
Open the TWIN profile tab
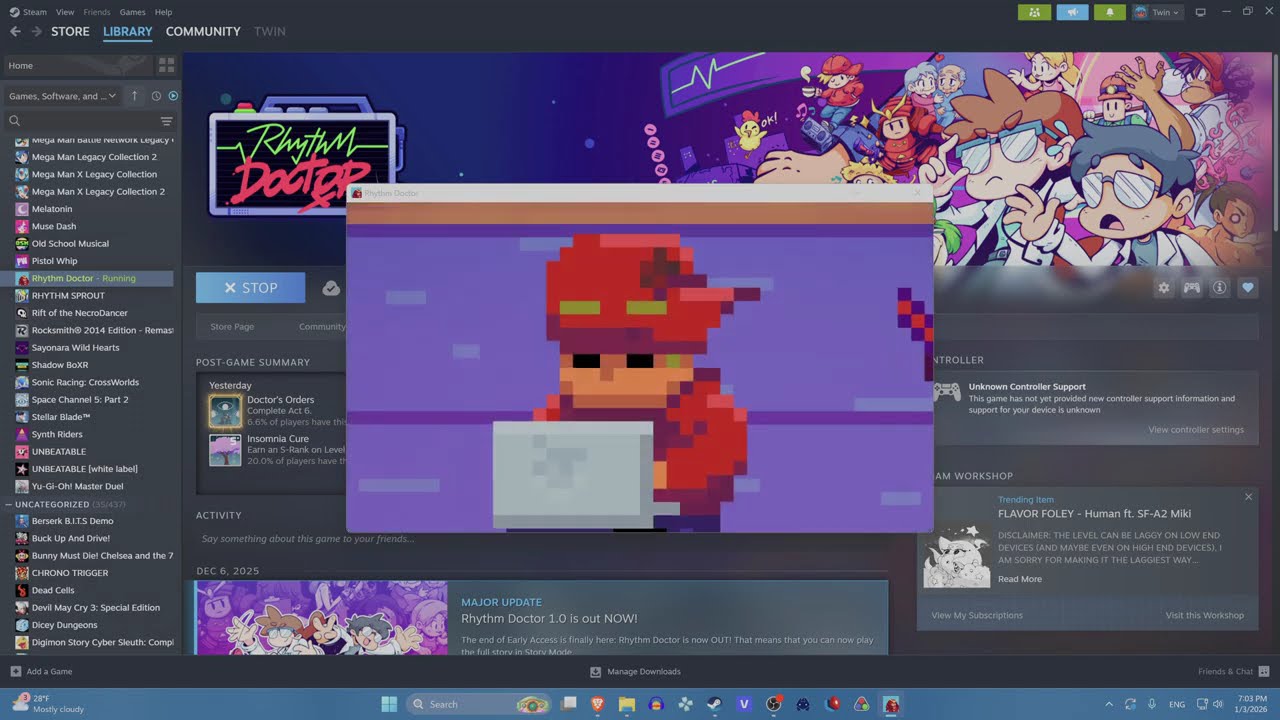(269, 32)
